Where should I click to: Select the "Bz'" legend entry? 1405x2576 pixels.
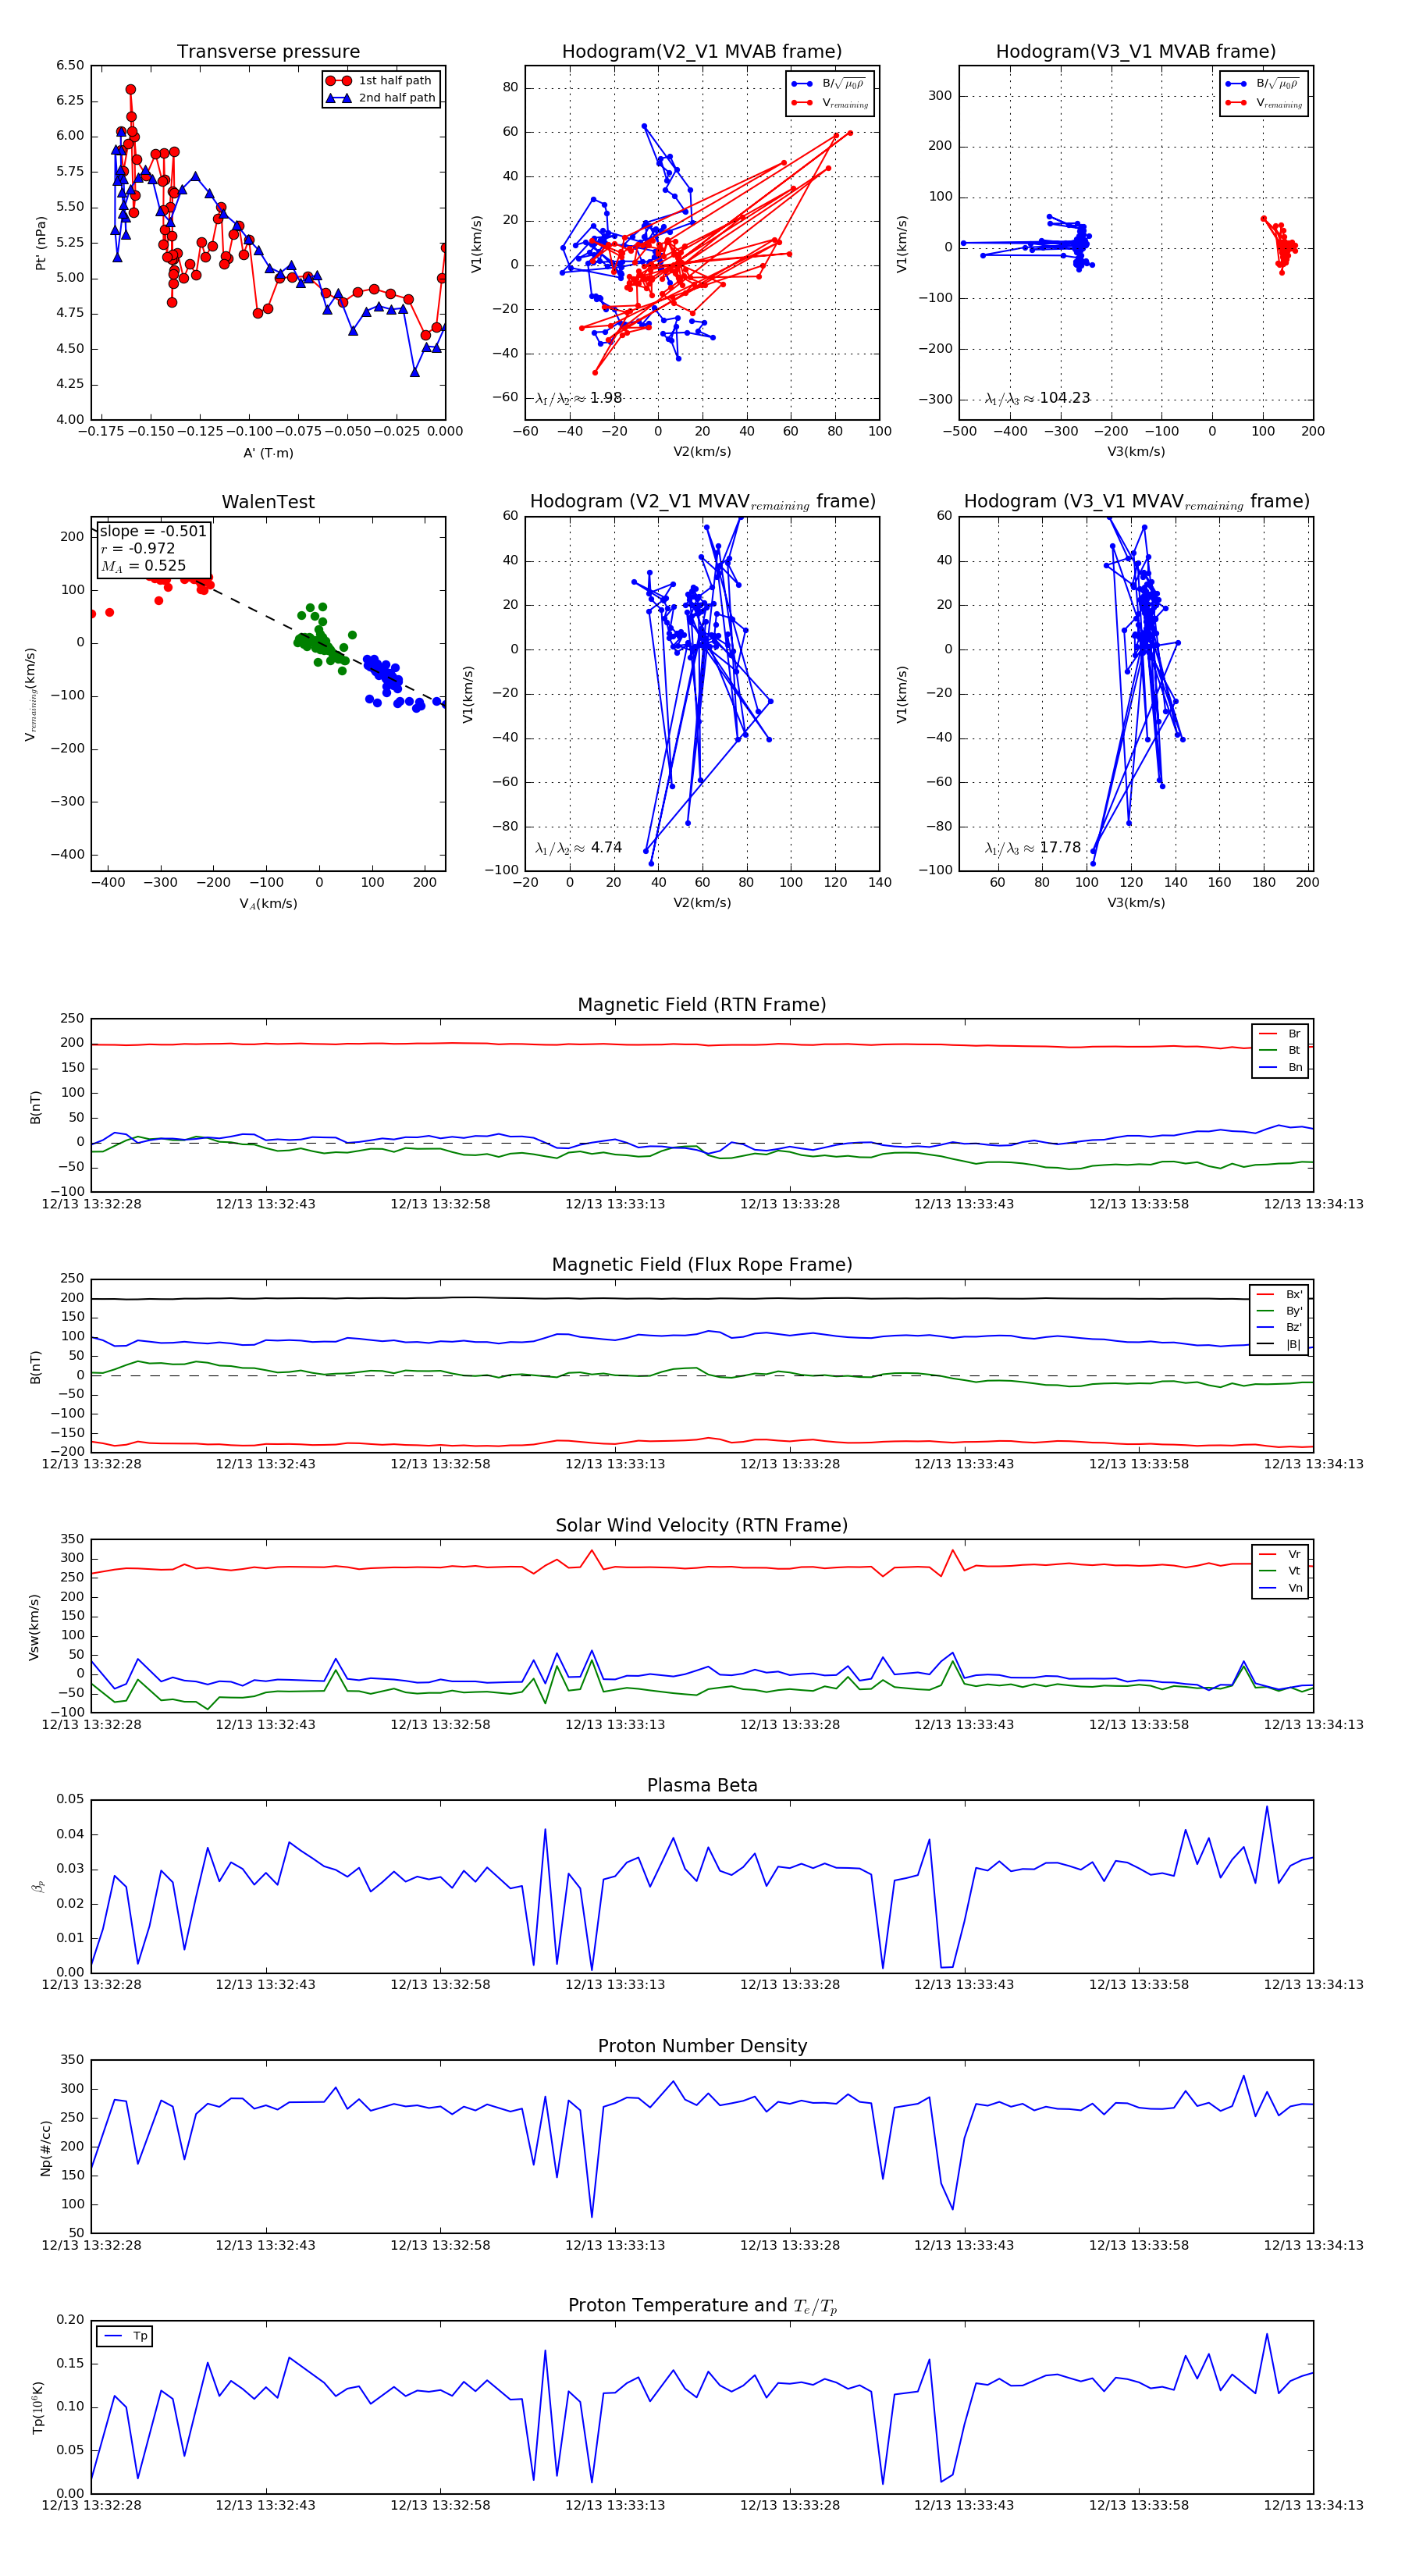tap(1279, 1328)
